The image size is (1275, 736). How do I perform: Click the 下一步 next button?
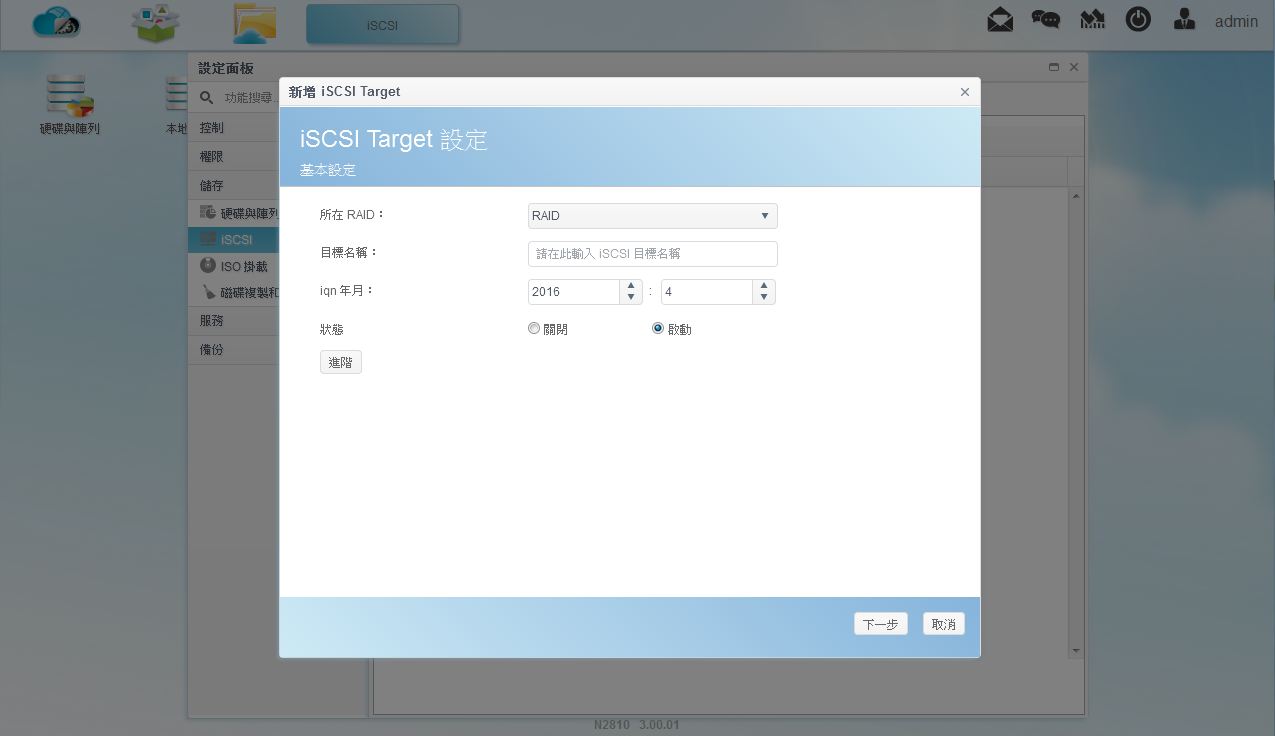tap(881, 624)
